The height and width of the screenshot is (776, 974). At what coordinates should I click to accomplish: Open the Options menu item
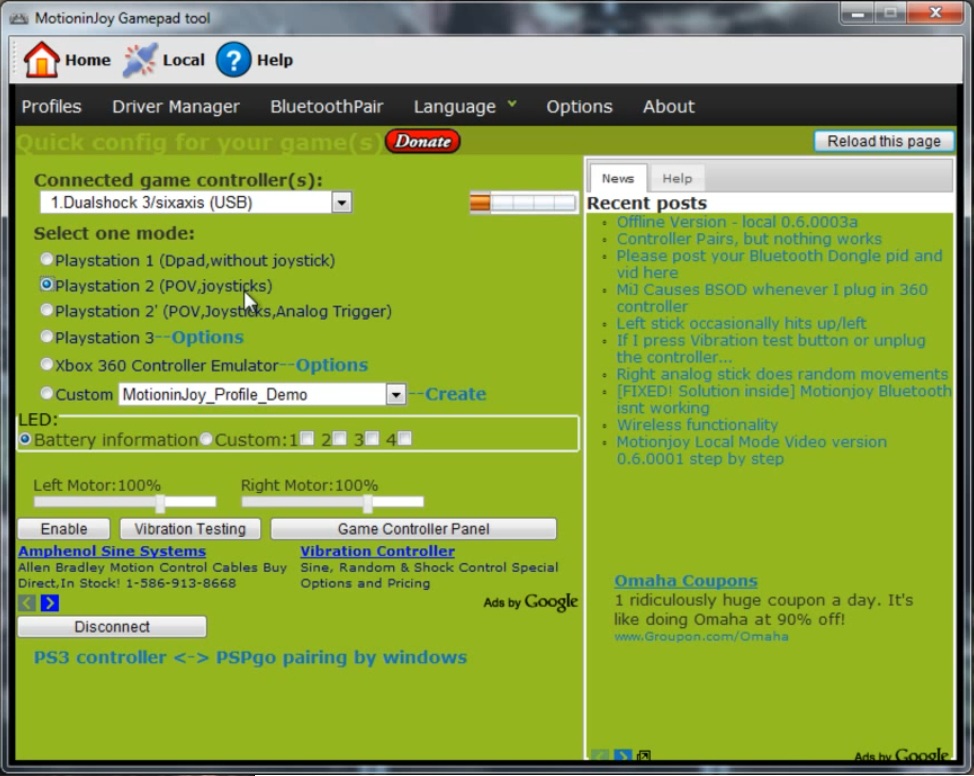580,106
